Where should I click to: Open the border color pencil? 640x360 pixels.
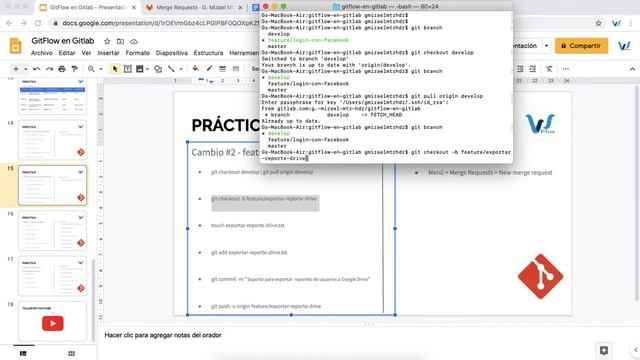point(209,69)
